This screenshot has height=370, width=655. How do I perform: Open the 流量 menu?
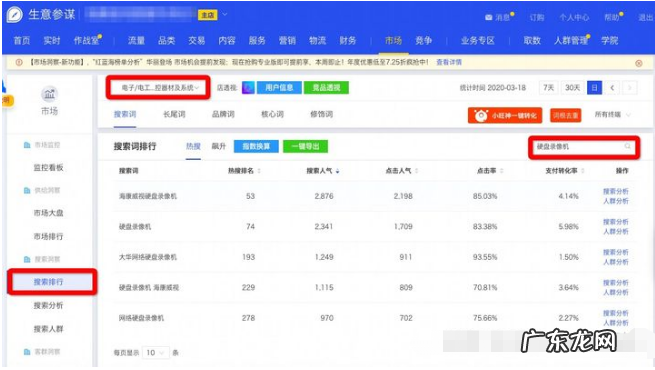pyautogui.click(x=136, y=41)
